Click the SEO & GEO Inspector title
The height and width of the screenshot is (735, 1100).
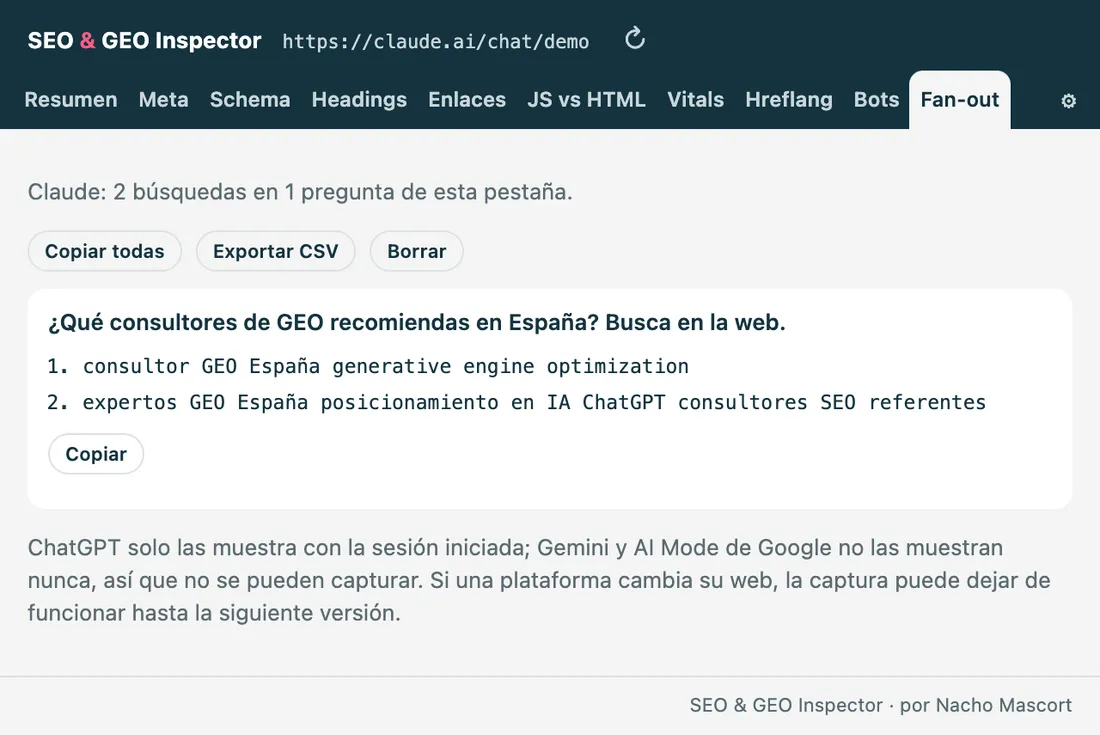[x=145, y=41]
